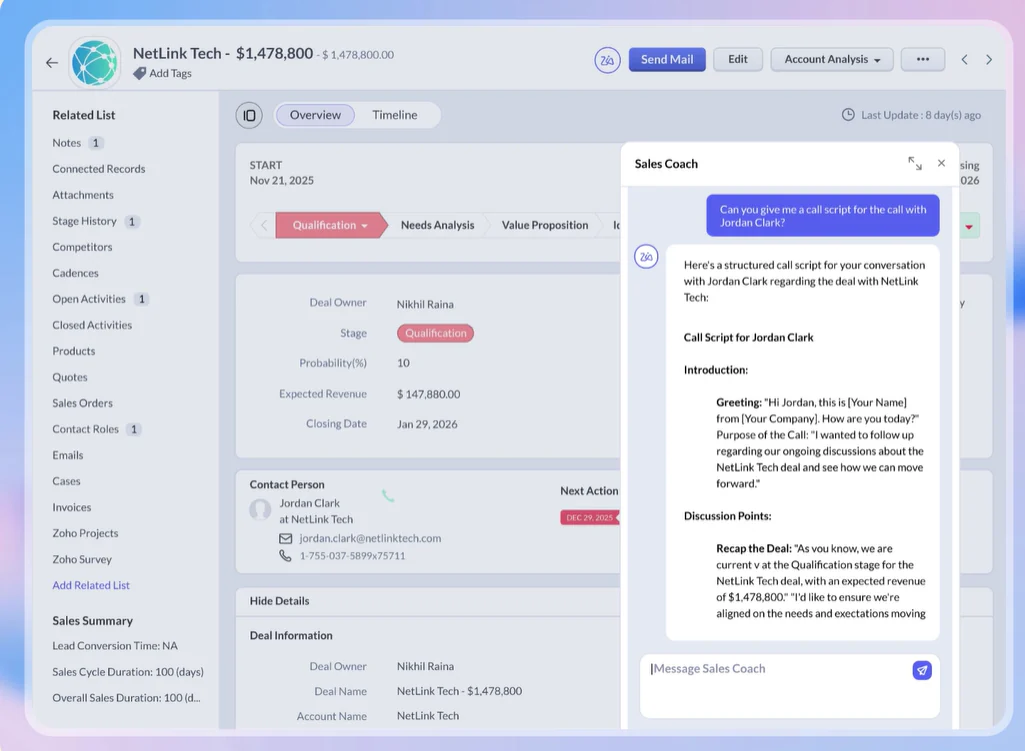This screenshot has height=751, width=1025.
Task: Call Jordan Clark using phone icon
Action: coord(388,496)
